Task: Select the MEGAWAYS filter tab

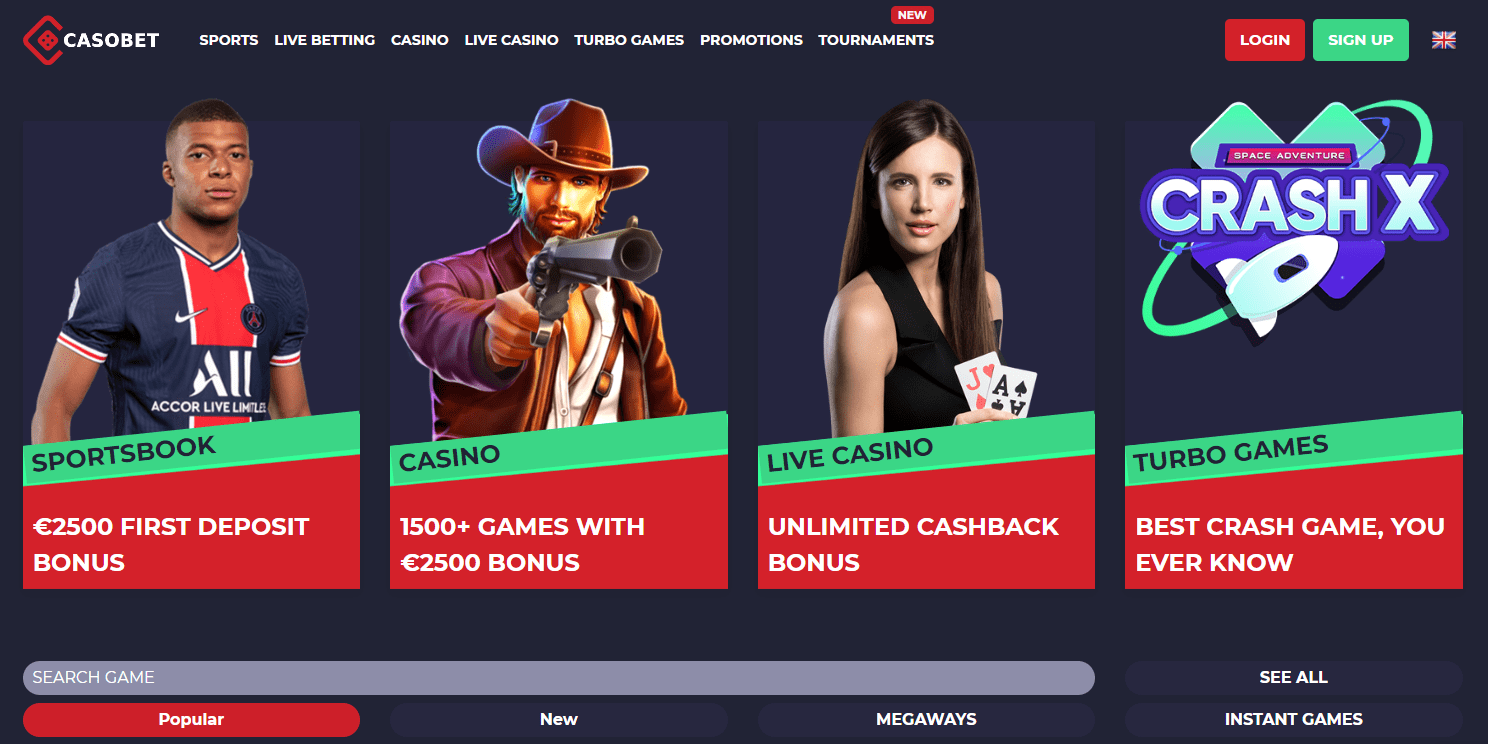Action: 926,720
